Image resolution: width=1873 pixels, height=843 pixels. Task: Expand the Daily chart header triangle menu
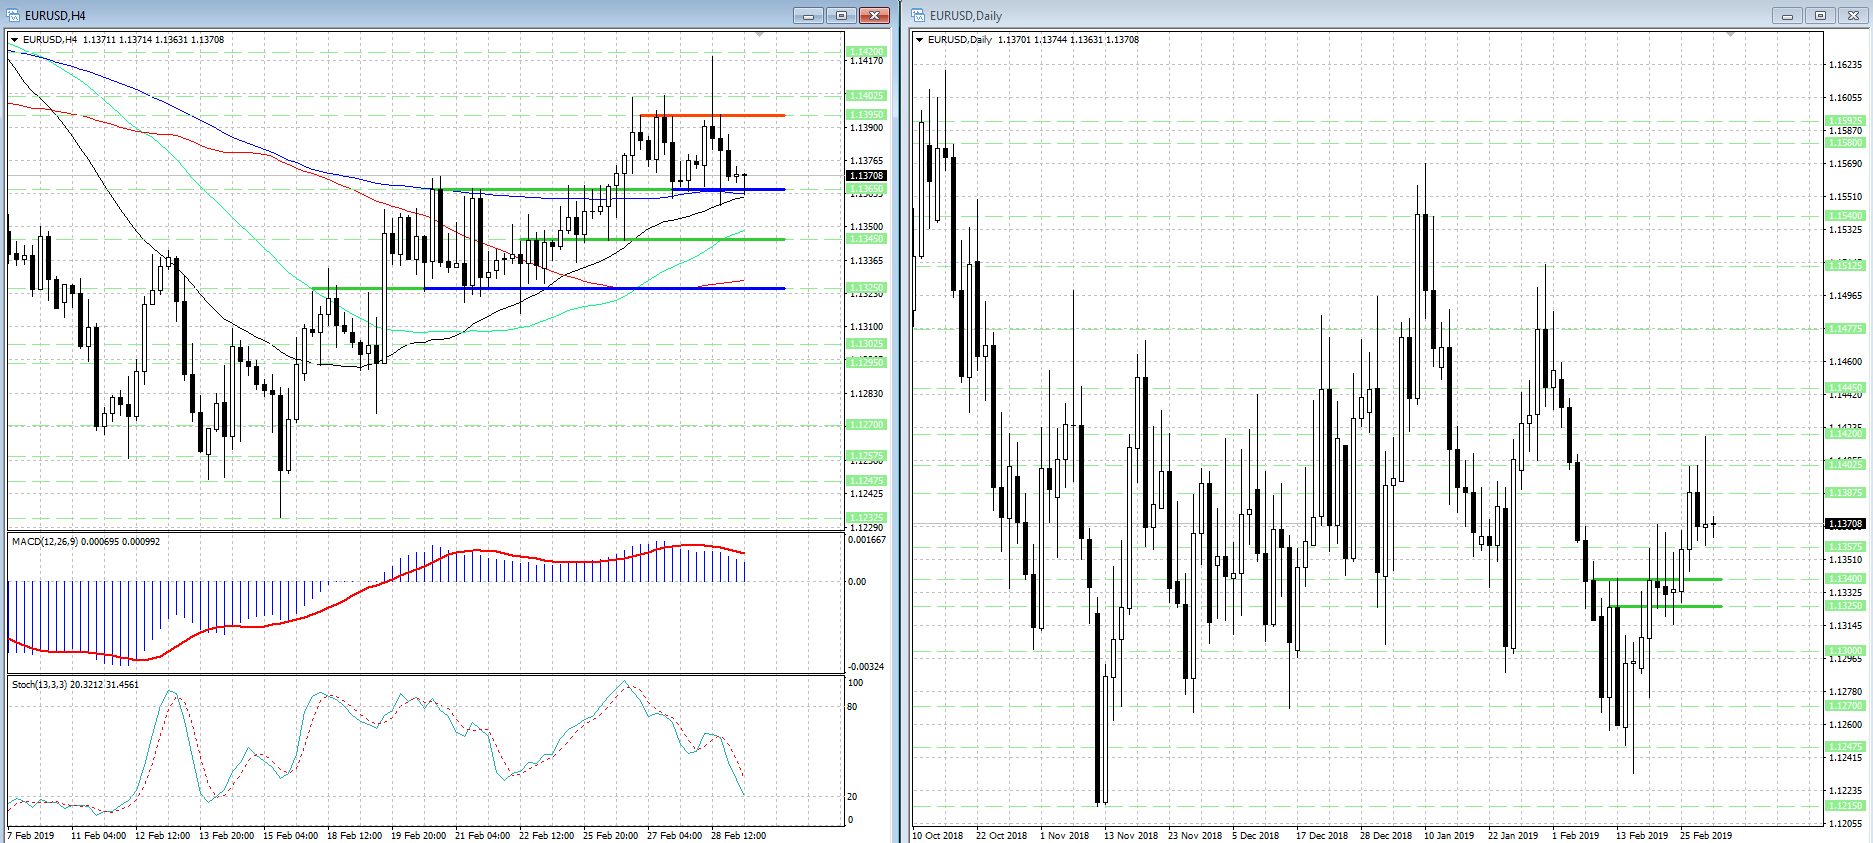(919, 40)
